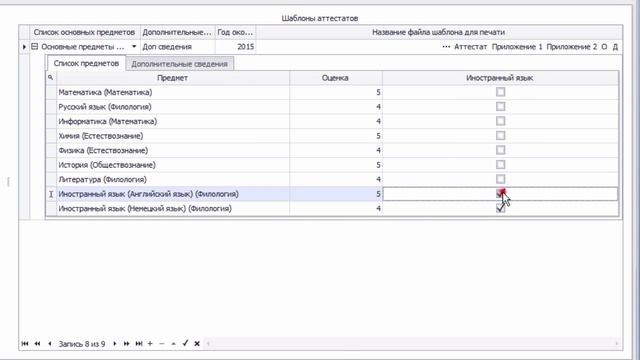Click grade cell for История row
Image resolution: width=640 pixels, height=360 pixels.
pyautogui.click(x=336, y=165)
